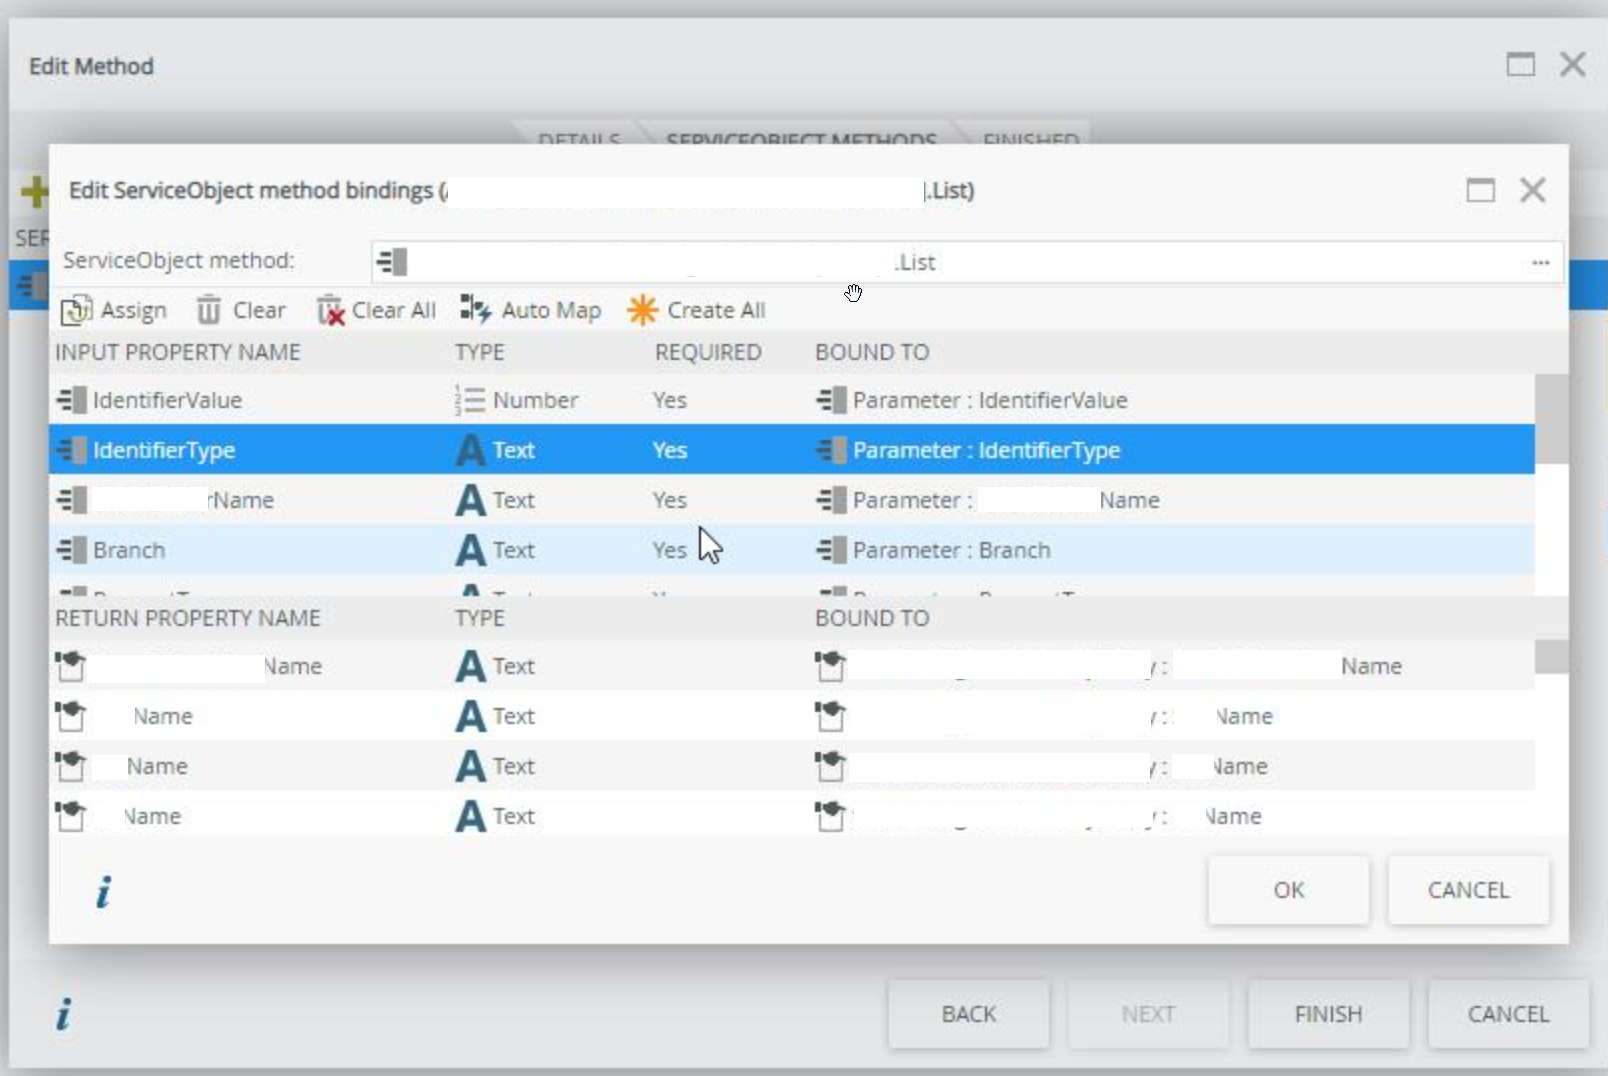Viewport: 1608px width, 1076px height.
Task: Select the IdentifierValue input property row
Action: [792, 400]
